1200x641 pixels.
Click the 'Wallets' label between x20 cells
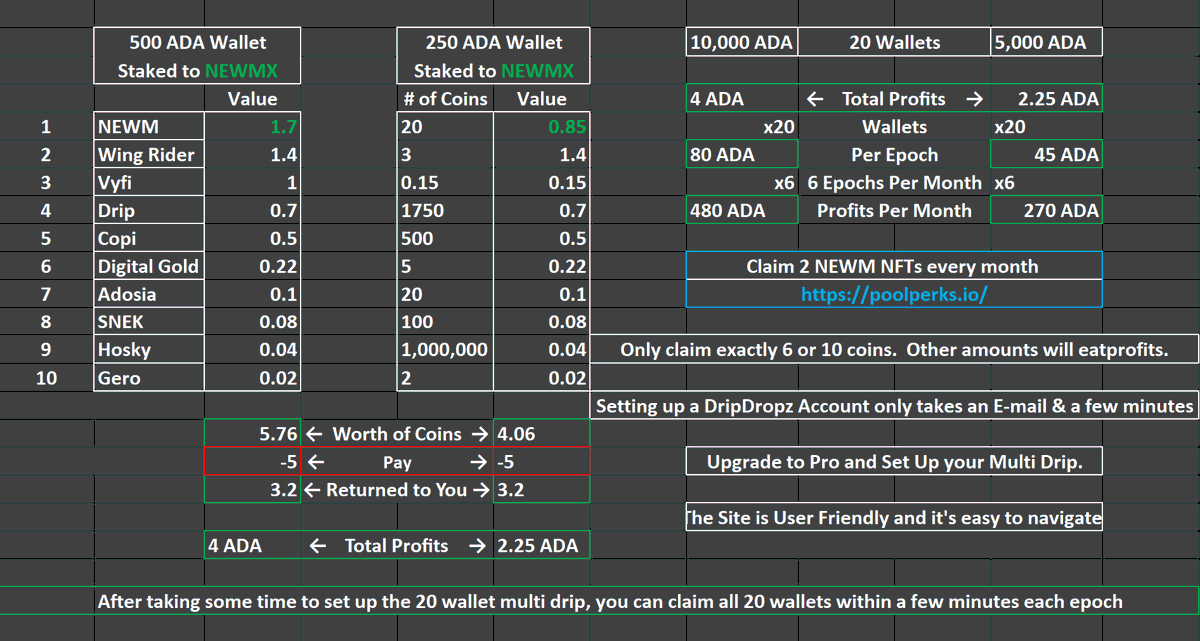(x=894, y=127)
